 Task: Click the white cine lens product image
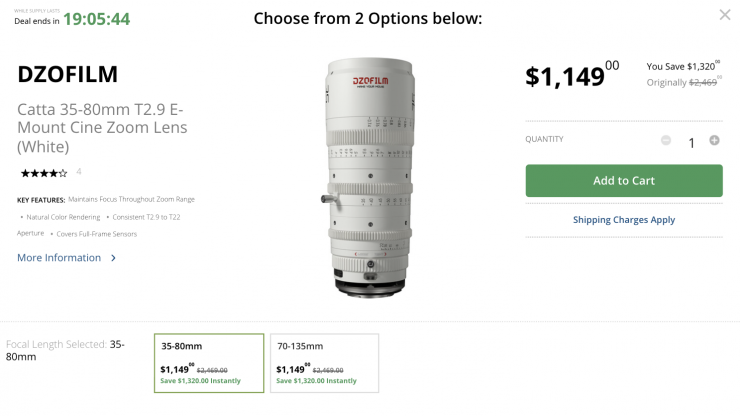pyautogui.click(x=367, y=175)
